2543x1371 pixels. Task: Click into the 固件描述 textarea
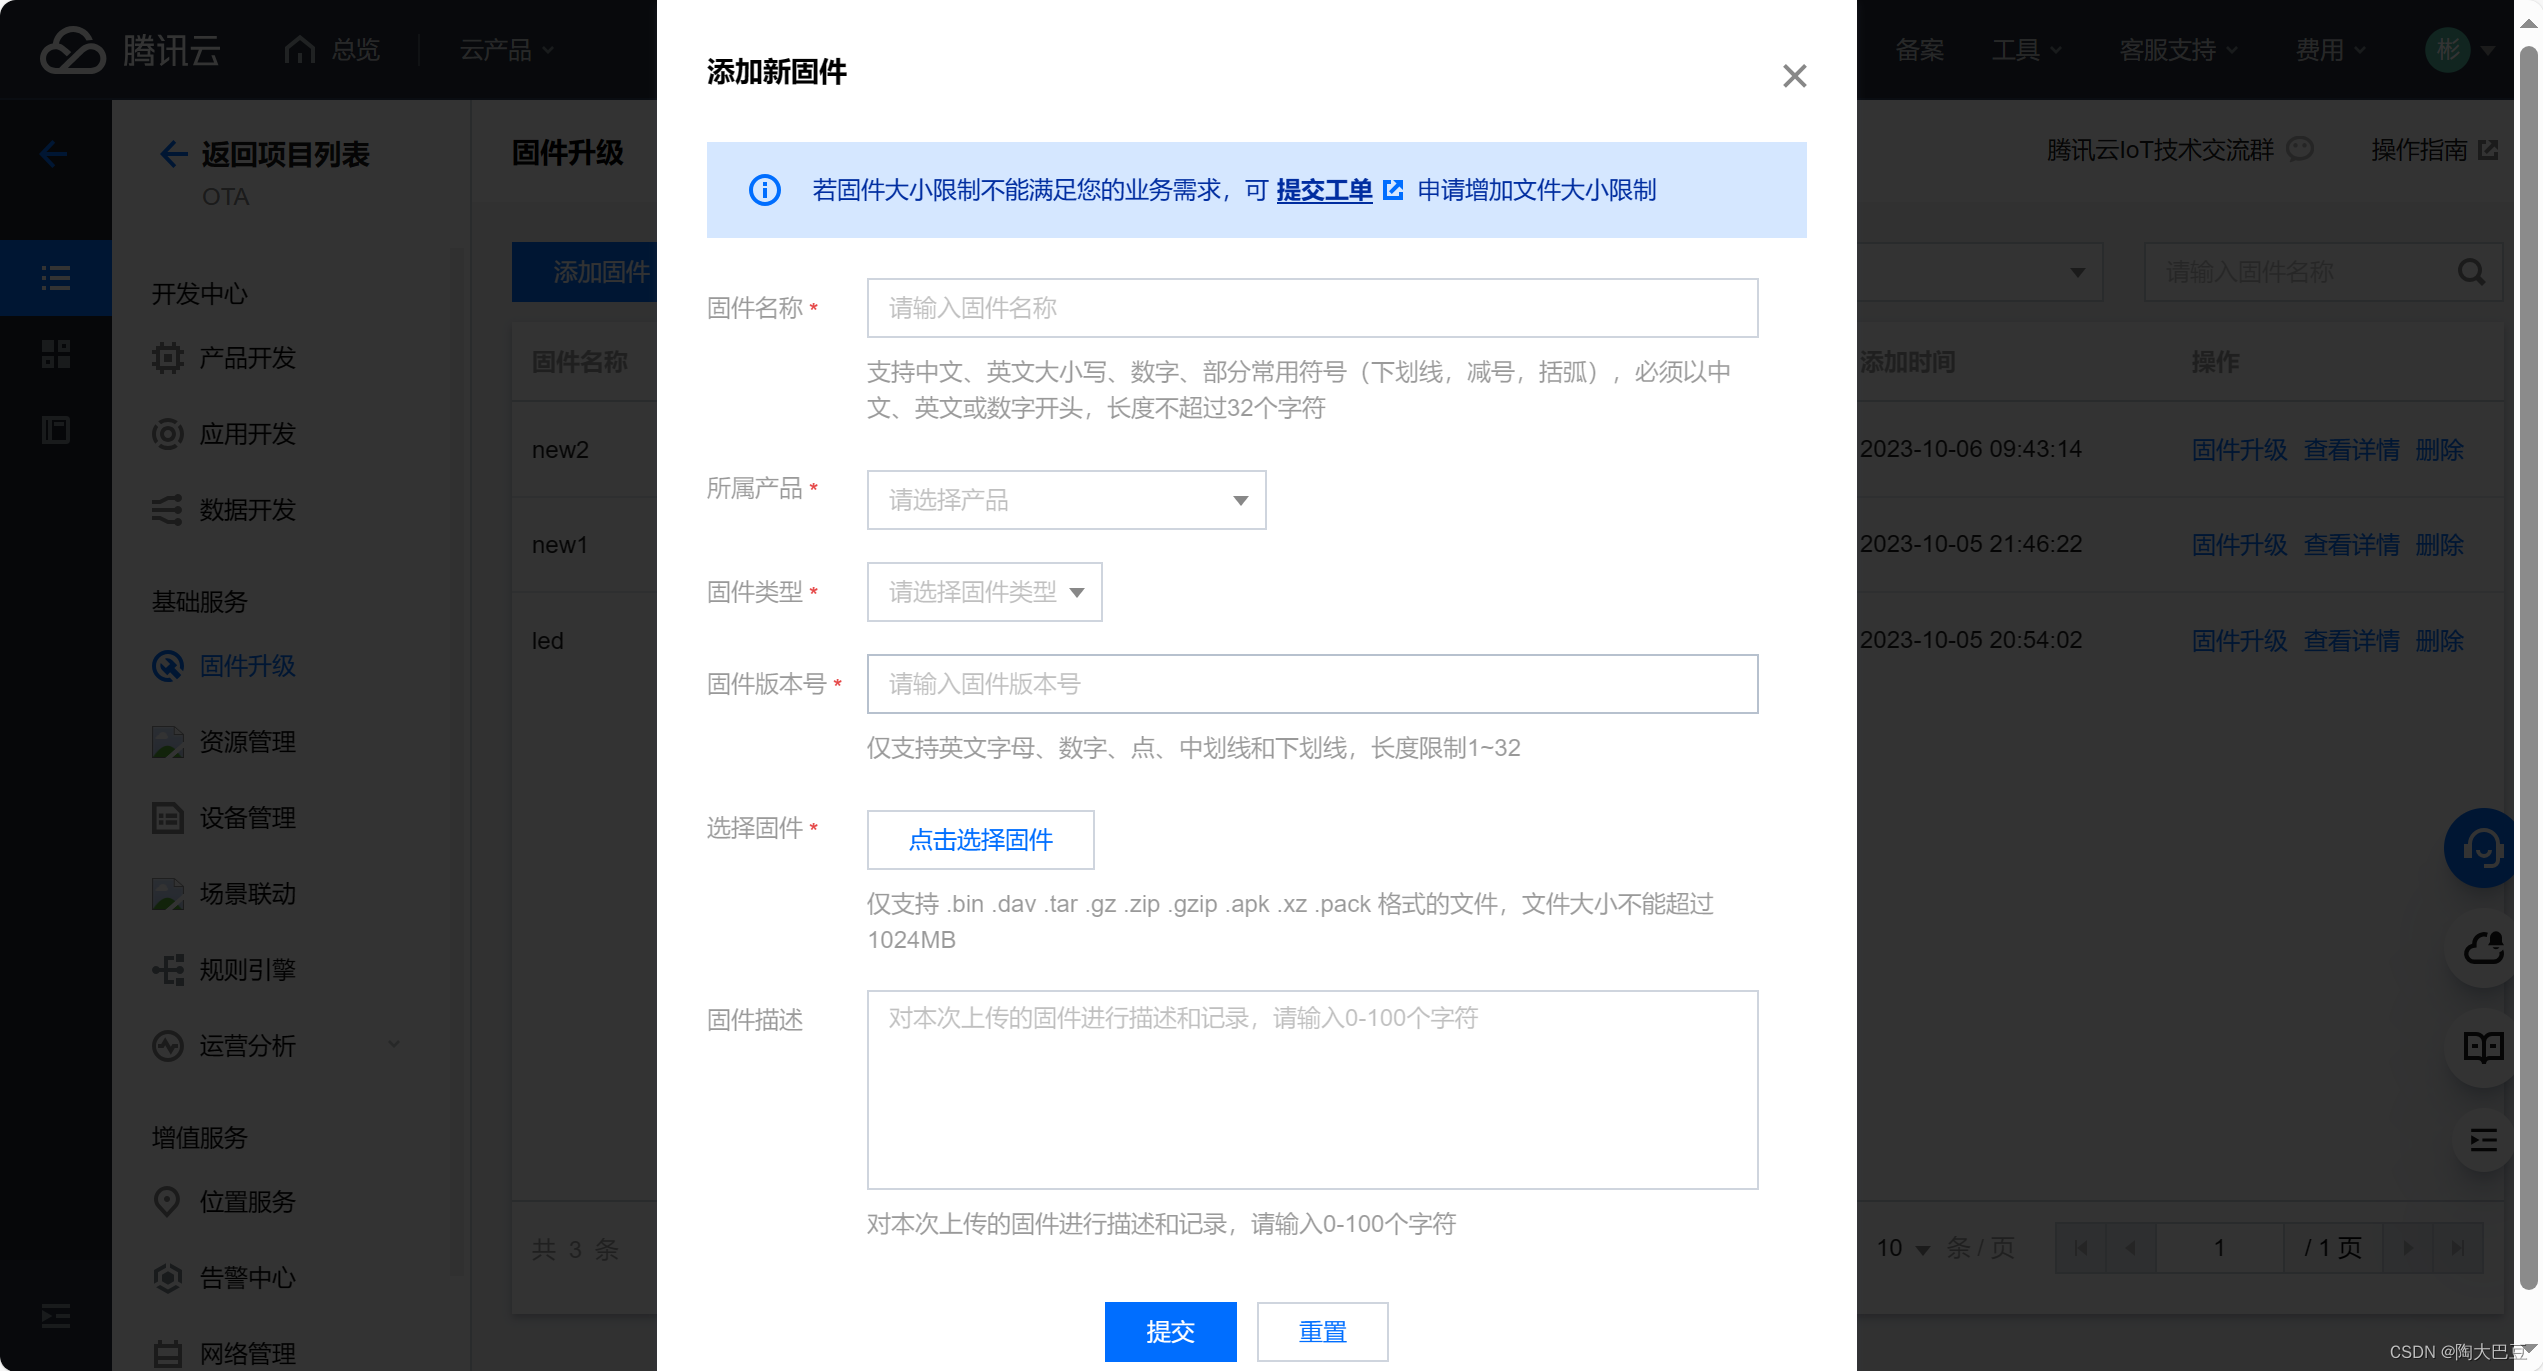point(1311,1089)
